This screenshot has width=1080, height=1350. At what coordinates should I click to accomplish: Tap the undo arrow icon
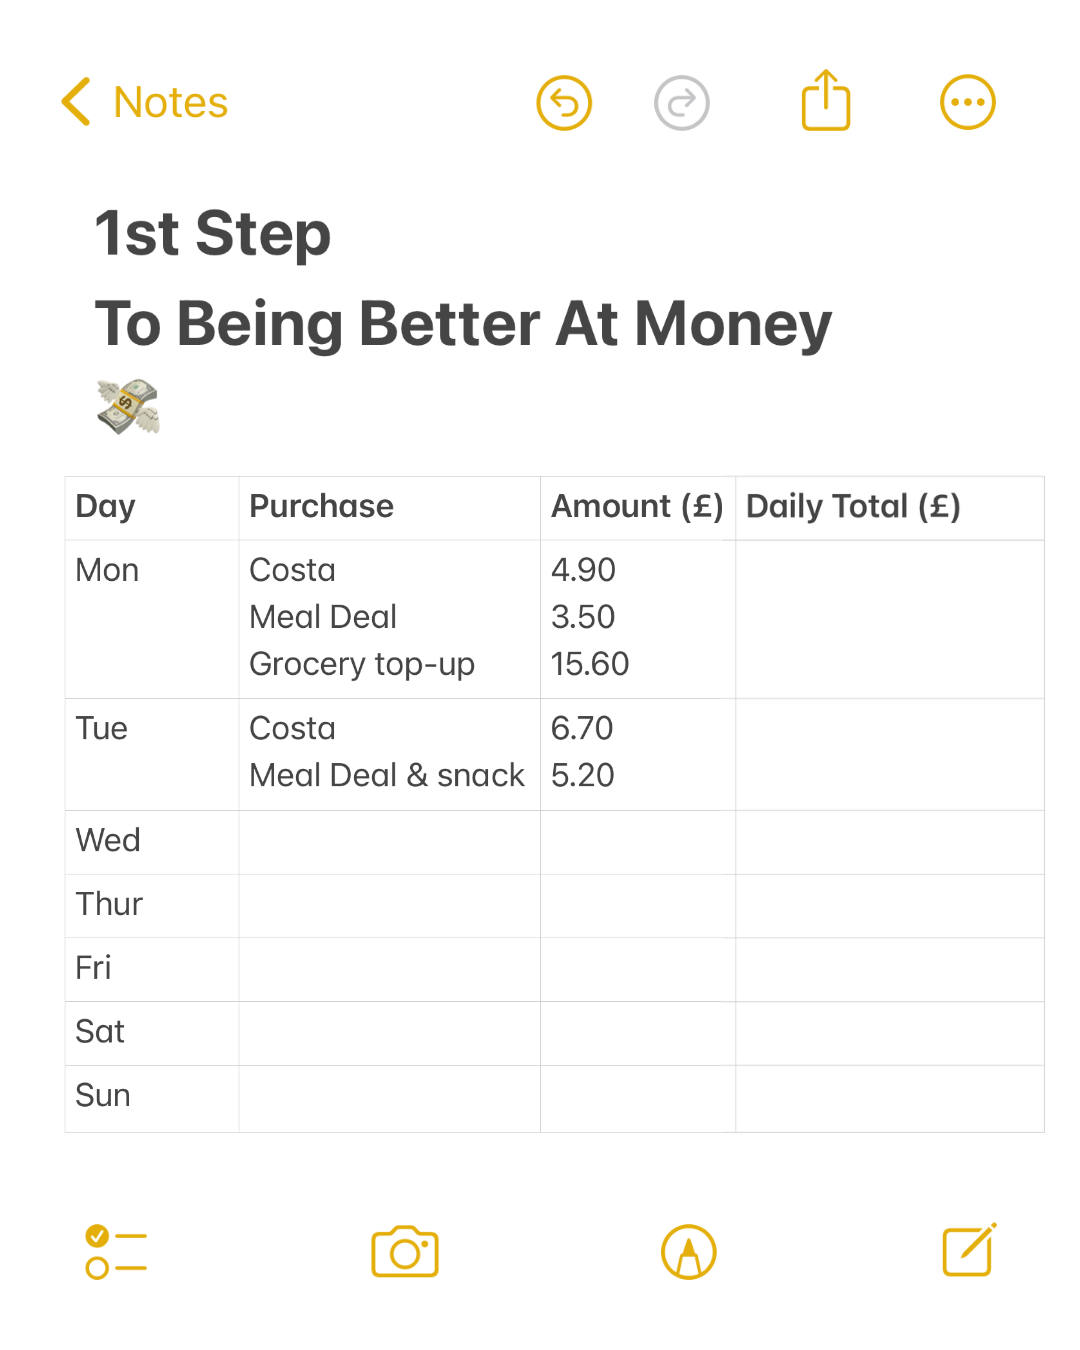[564, 103]
